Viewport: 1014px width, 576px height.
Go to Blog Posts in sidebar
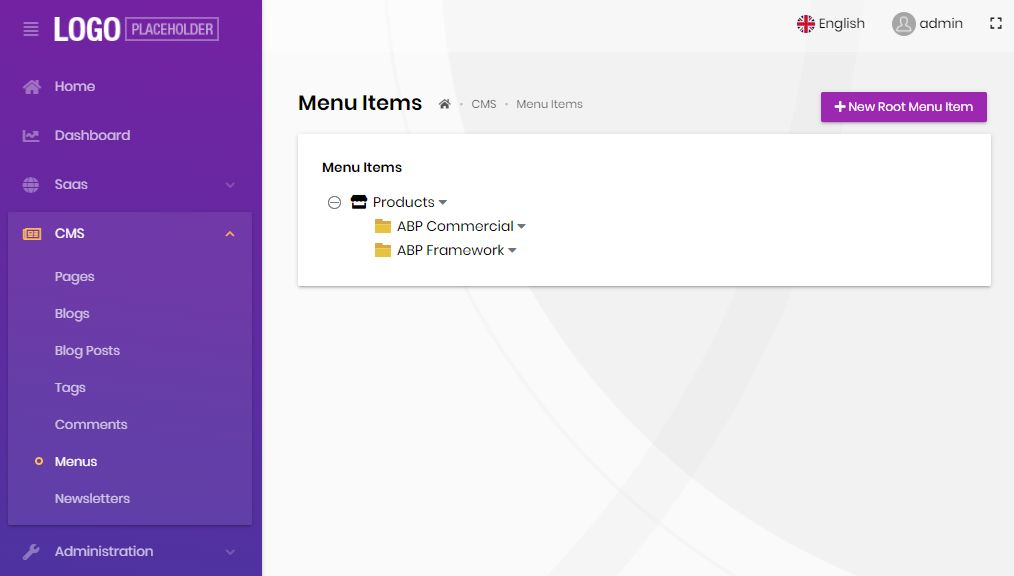pyautogui.click(x=87, y=351)
